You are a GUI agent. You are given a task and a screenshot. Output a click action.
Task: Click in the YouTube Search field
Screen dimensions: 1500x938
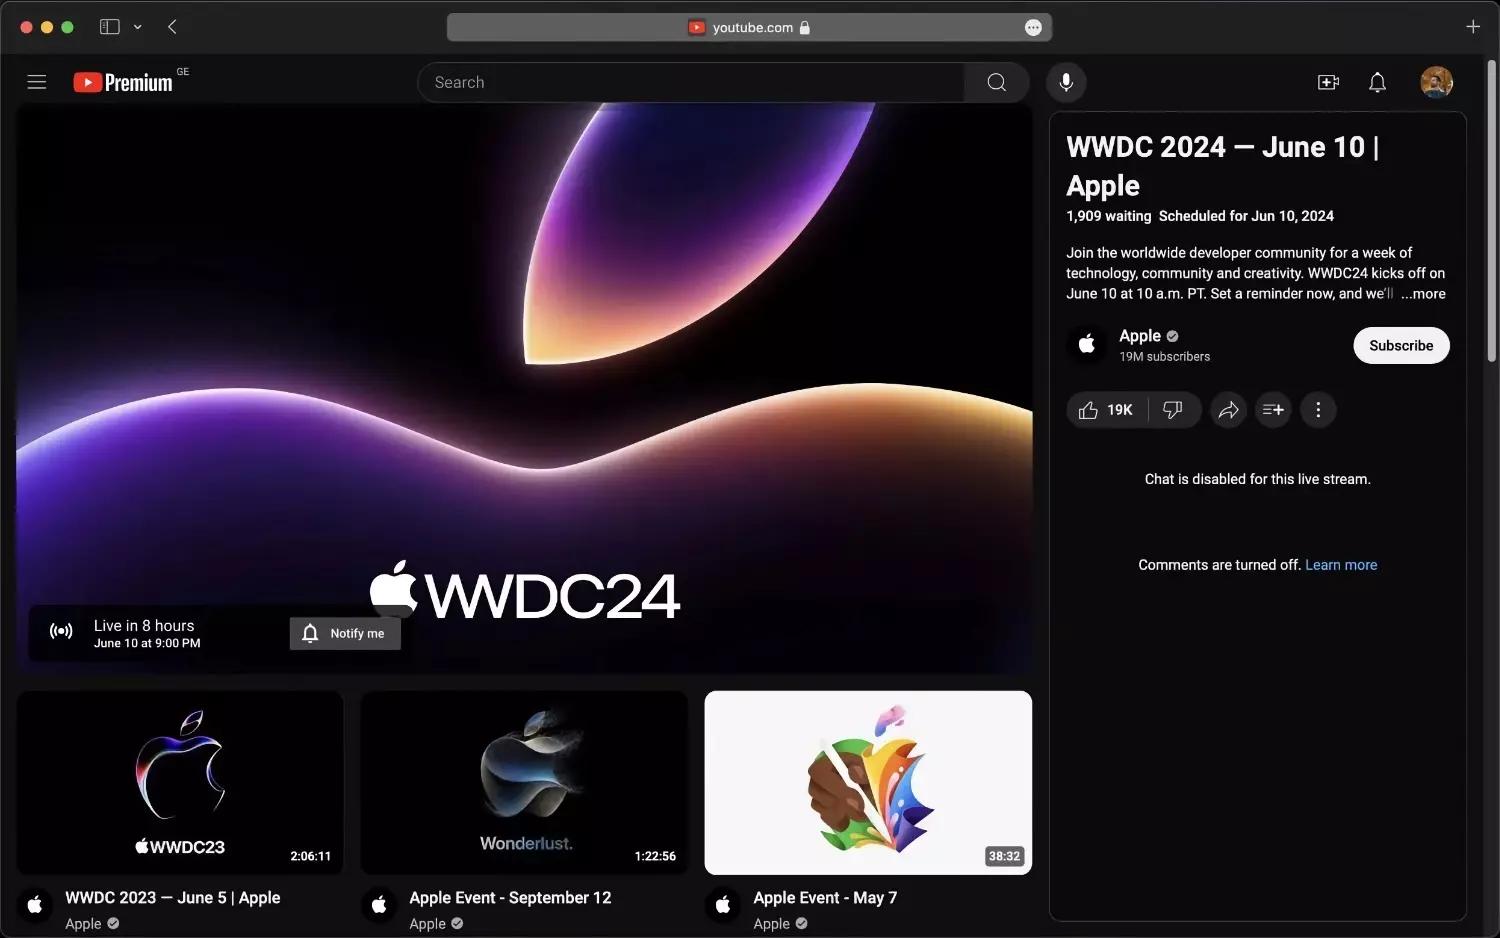[x=691, y=82]
